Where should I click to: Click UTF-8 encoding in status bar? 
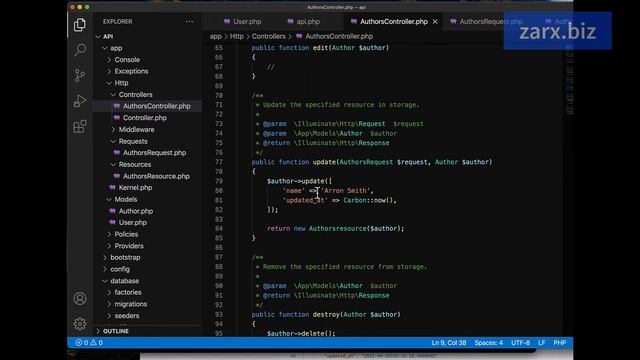(x=520, y=342)
